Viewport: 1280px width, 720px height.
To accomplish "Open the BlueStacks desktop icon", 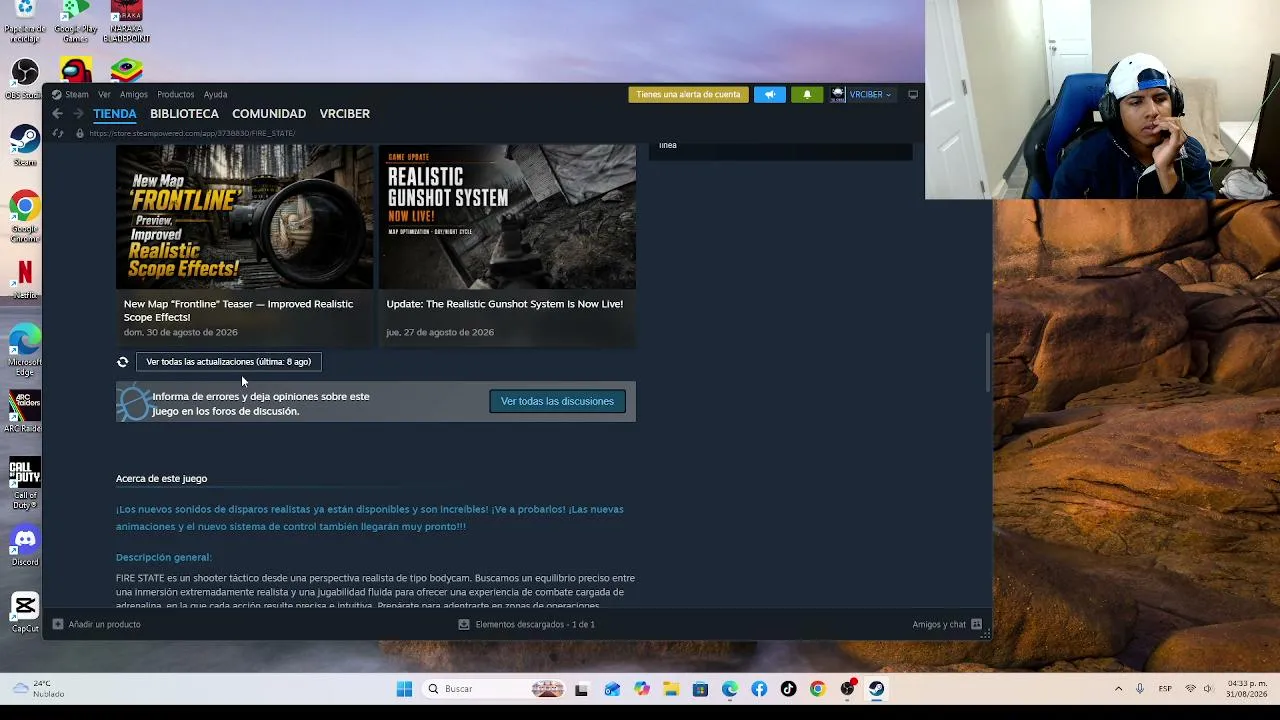I will pos(126,70).
